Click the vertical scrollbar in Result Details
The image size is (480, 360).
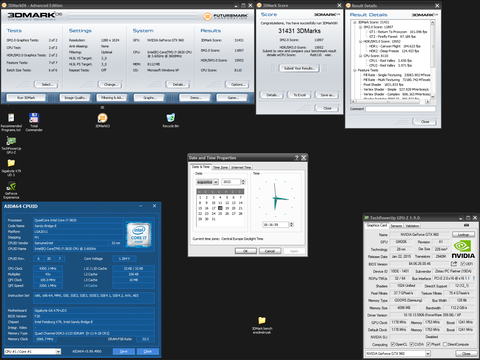[433, 59]
